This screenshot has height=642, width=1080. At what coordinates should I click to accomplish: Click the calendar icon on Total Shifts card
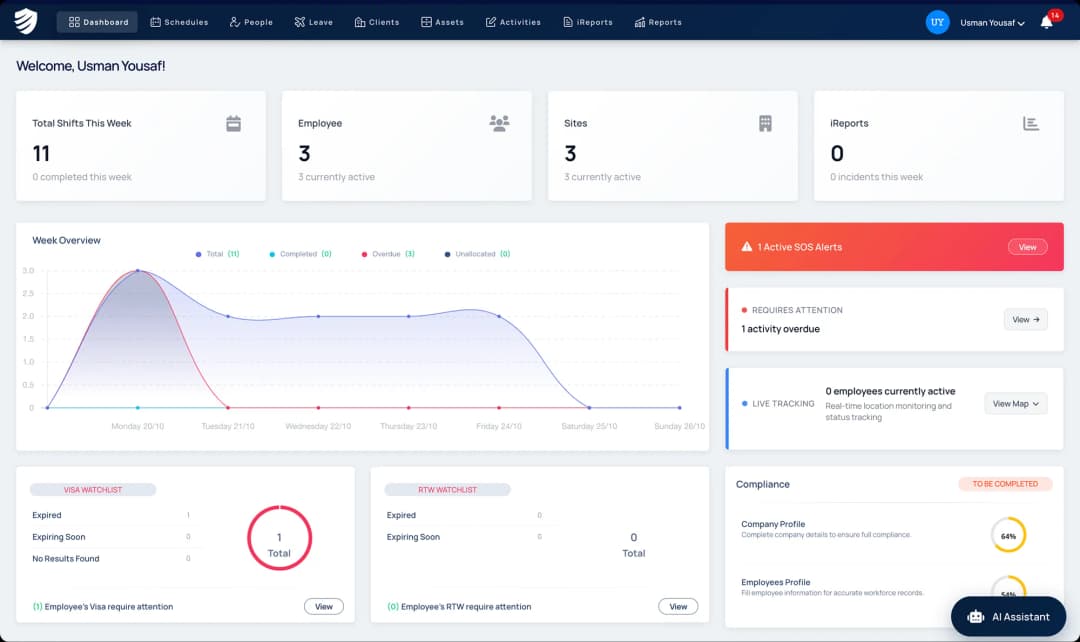coord(233,123)
